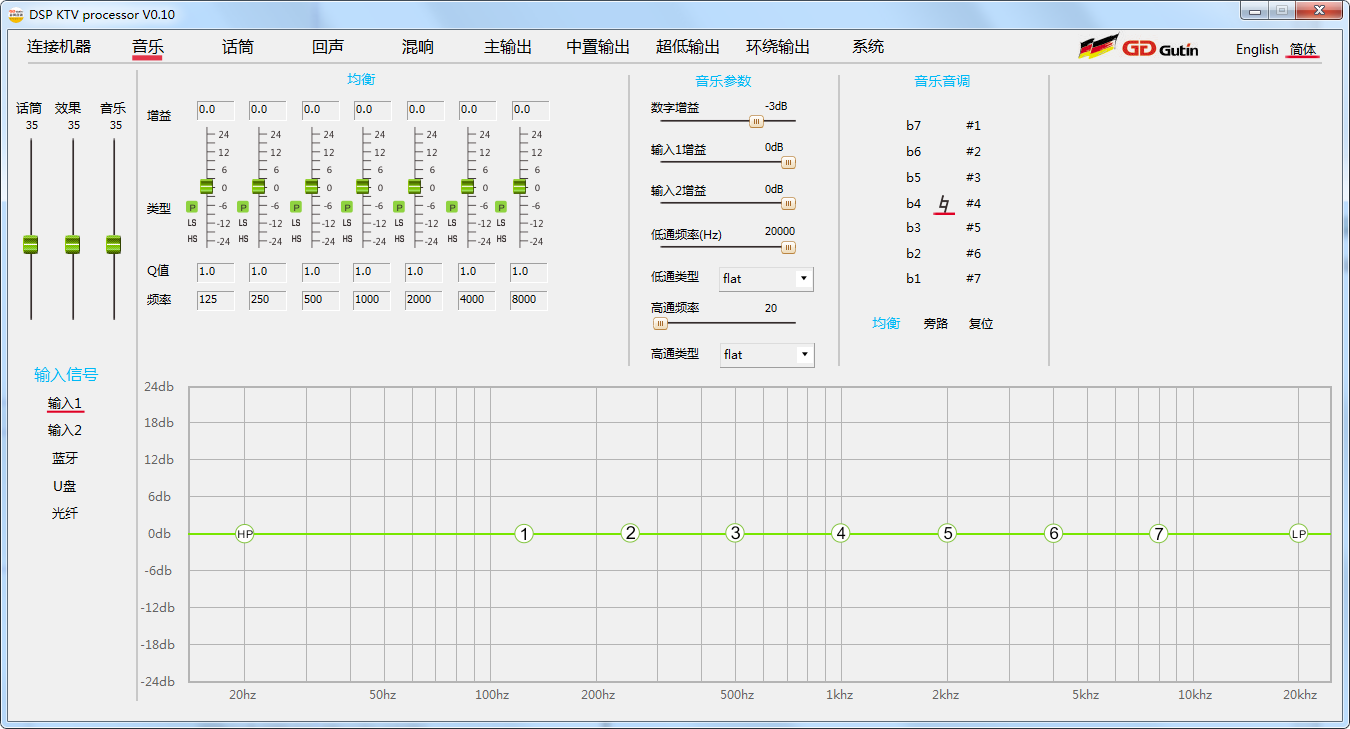This screenshot has height=729, width=1350.
Task: Switch to the 回声 tab
Action: [x=328, y=47]
